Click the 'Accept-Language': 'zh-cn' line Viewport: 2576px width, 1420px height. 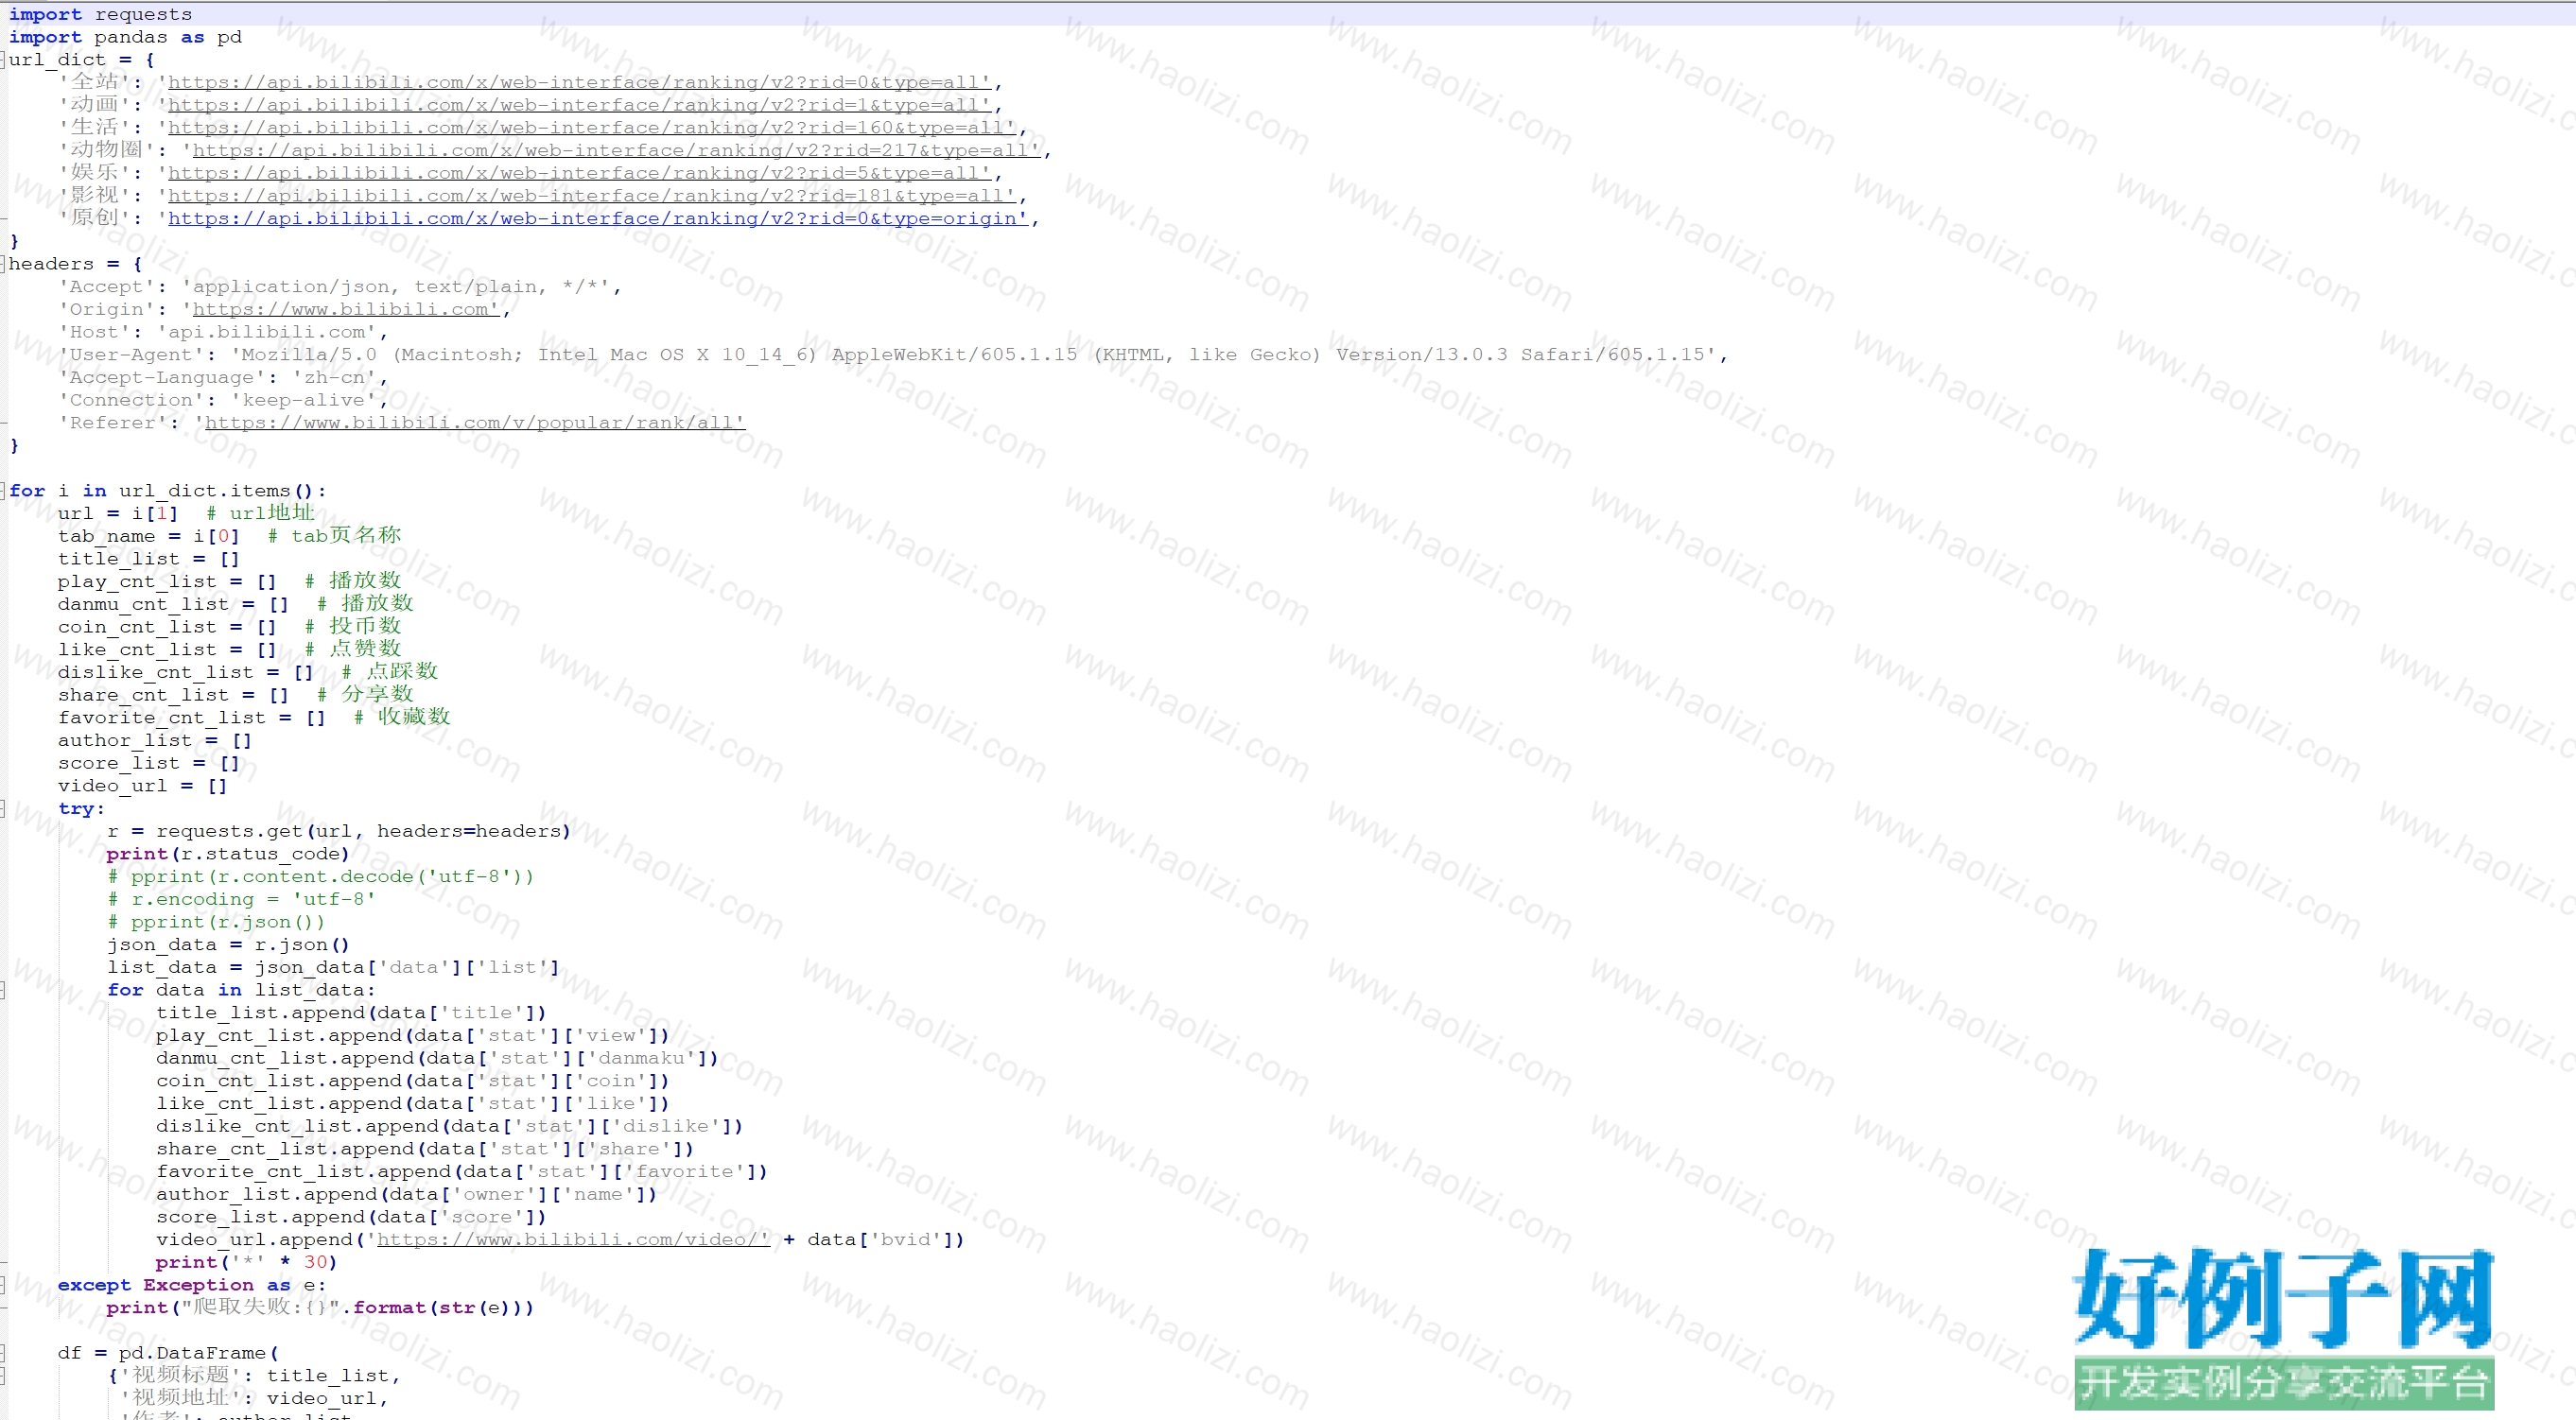tap(223, 378)
